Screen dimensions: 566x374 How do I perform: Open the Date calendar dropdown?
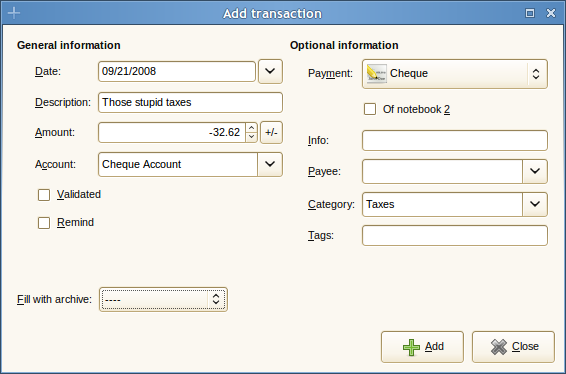270,71
